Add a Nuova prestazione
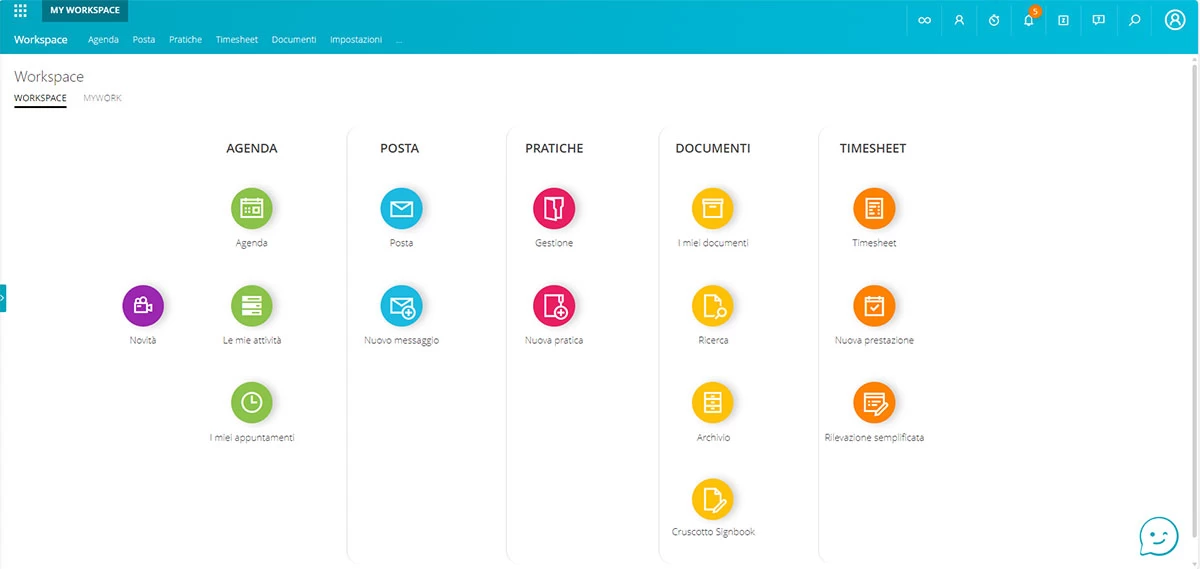1200x569 pixels. (x=874, y=306)
